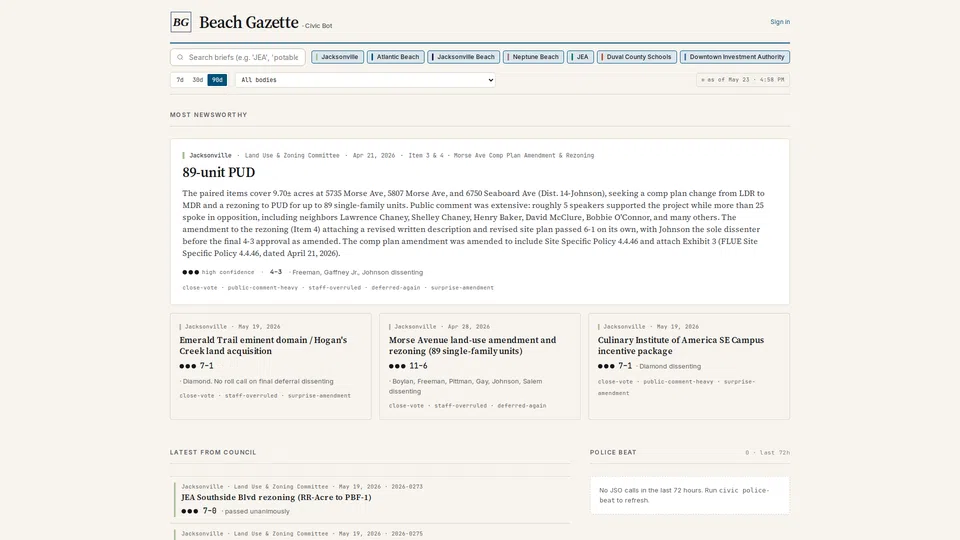Focus the Search briefs input field

[238, 57]
